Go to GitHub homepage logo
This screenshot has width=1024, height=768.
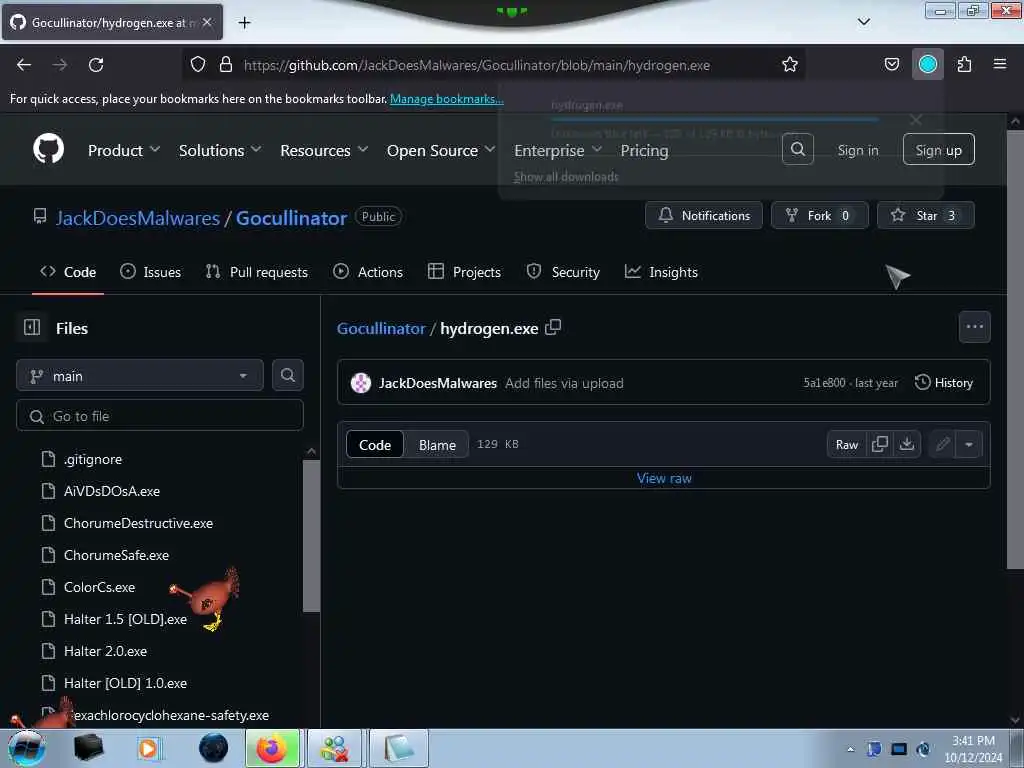[x=48, y=148]
